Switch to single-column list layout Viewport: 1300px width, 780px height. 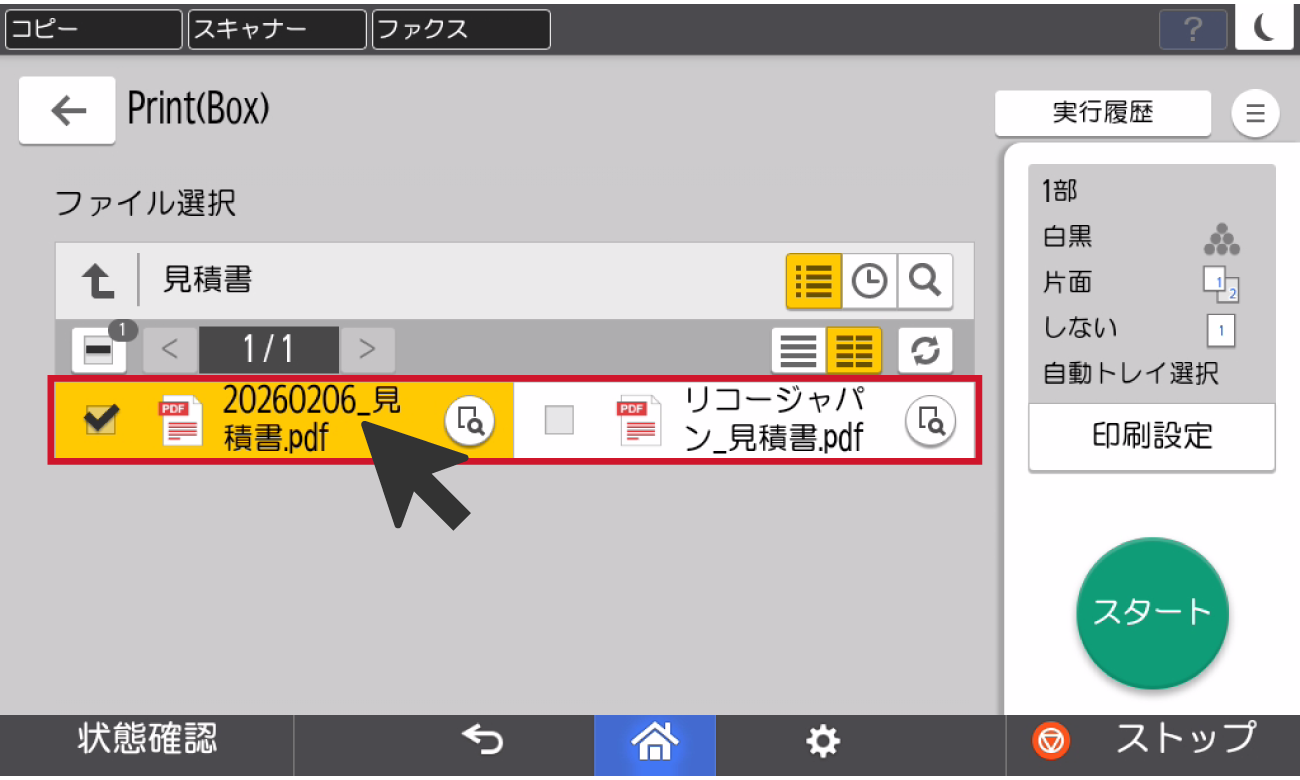798,350
